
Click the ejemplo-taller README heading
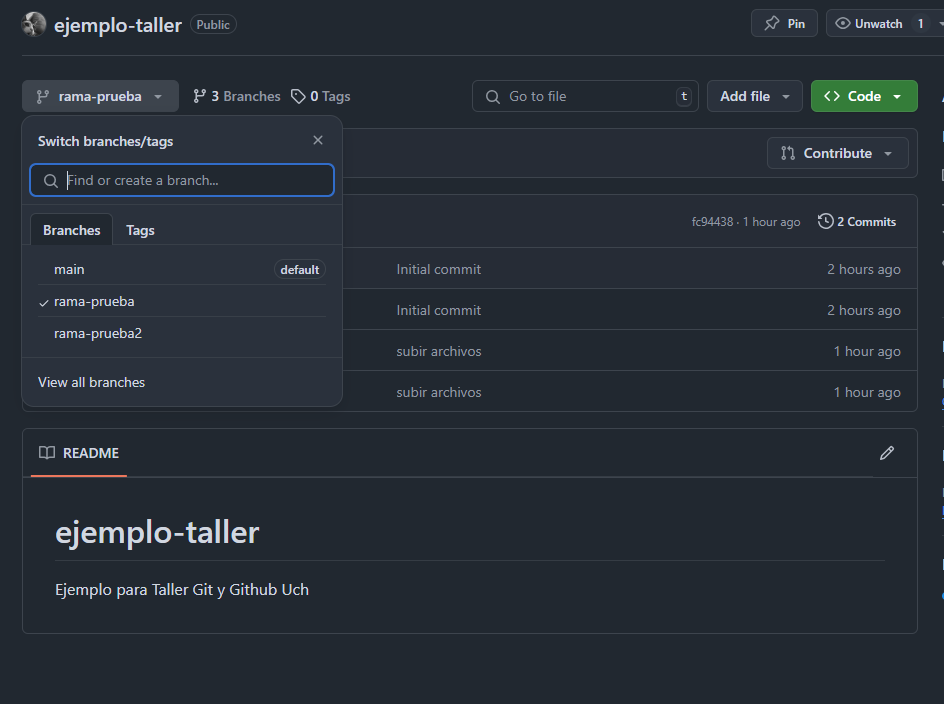point(157,532)
